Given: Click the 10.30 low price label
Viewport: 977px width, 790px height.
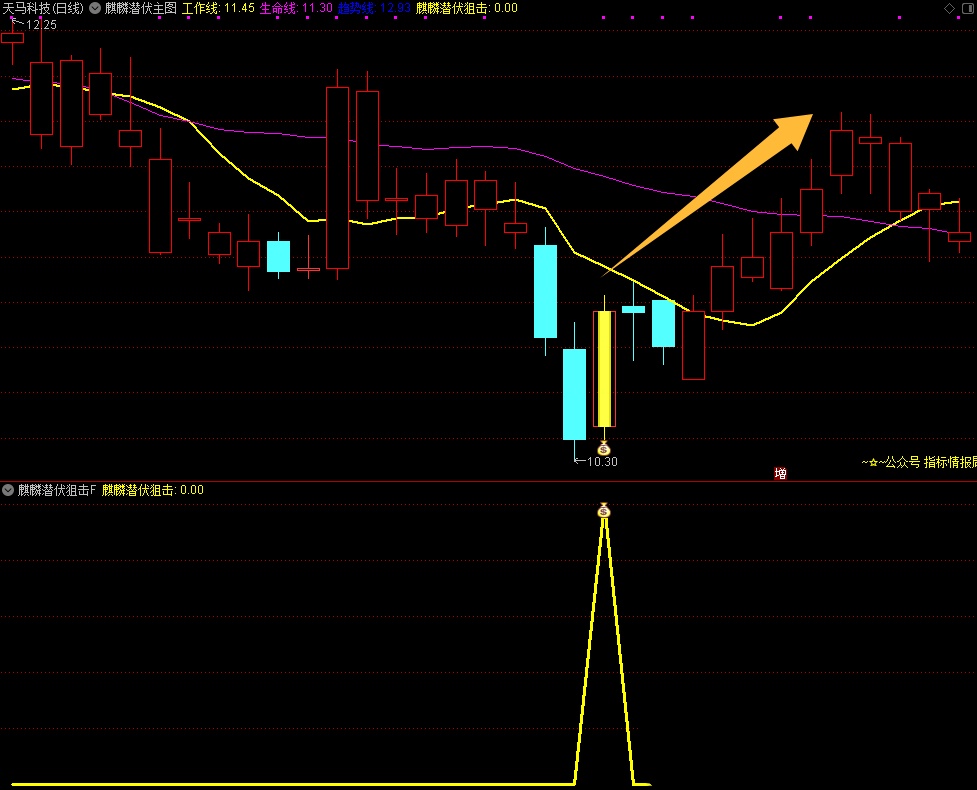Looking at the screenshot, I should (x=601, y=462).
